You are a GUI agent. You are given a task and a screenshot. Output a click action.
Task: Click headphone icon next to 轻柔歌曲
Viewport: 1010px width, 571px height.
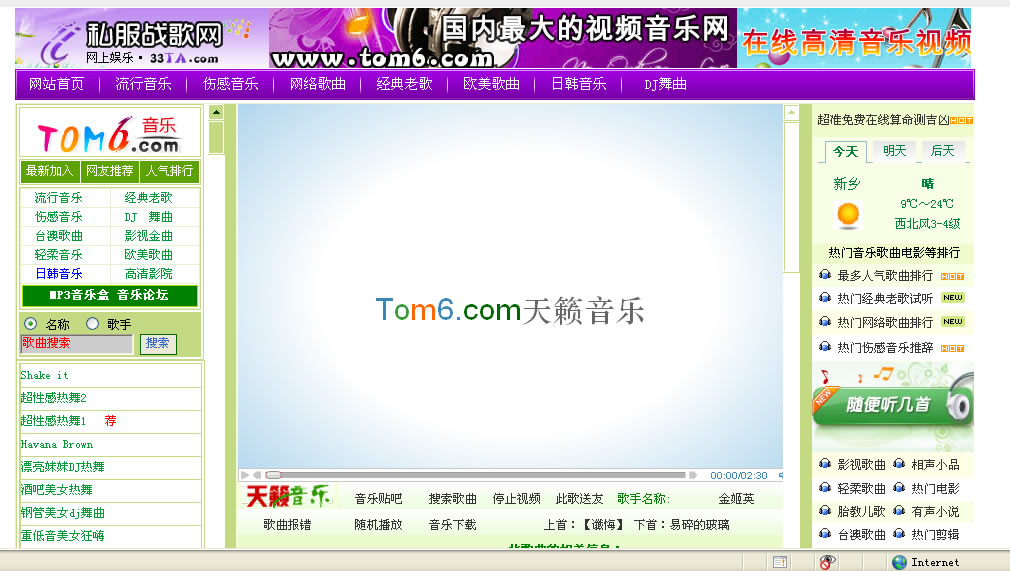(x=824, y=488)
